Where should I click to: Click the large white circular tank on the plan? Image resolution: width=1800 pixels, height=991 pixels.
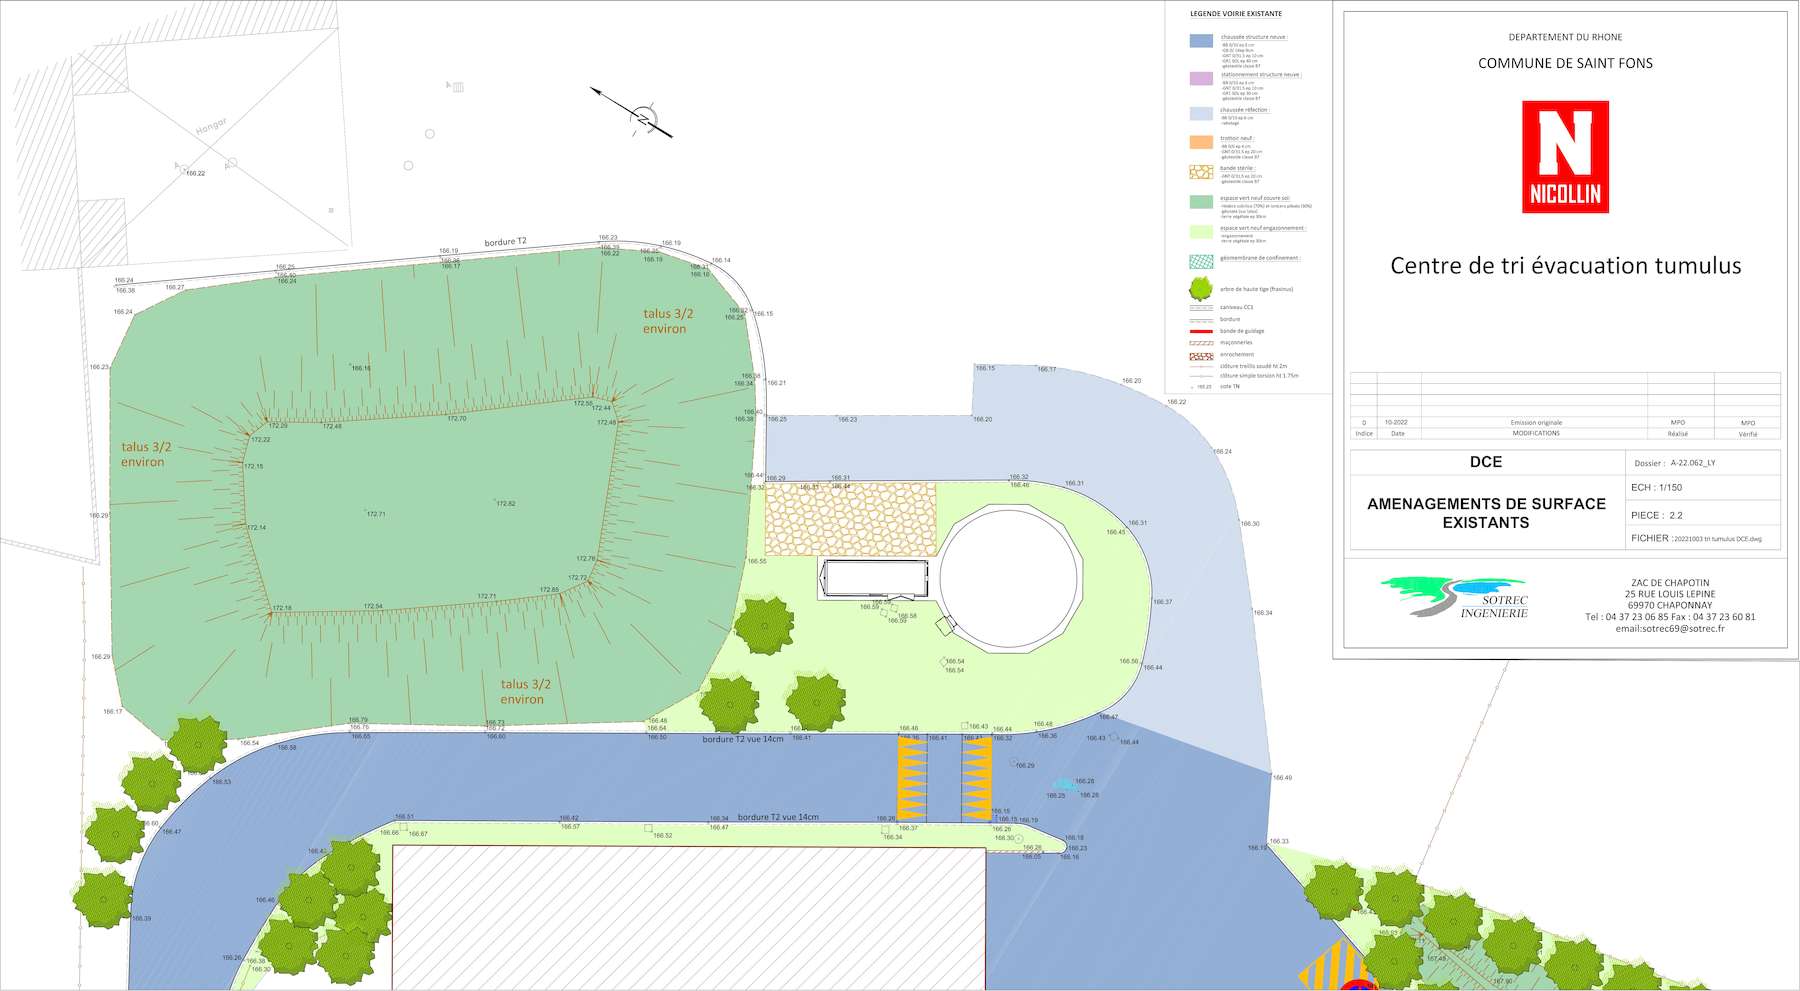point(1010,578)
